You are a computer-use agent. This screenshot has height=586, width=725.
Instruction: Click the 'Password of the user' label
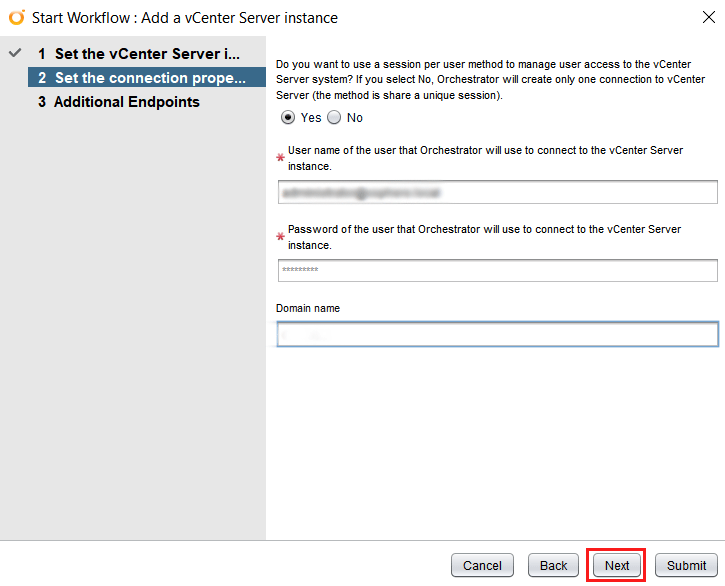tap(485, 237)
